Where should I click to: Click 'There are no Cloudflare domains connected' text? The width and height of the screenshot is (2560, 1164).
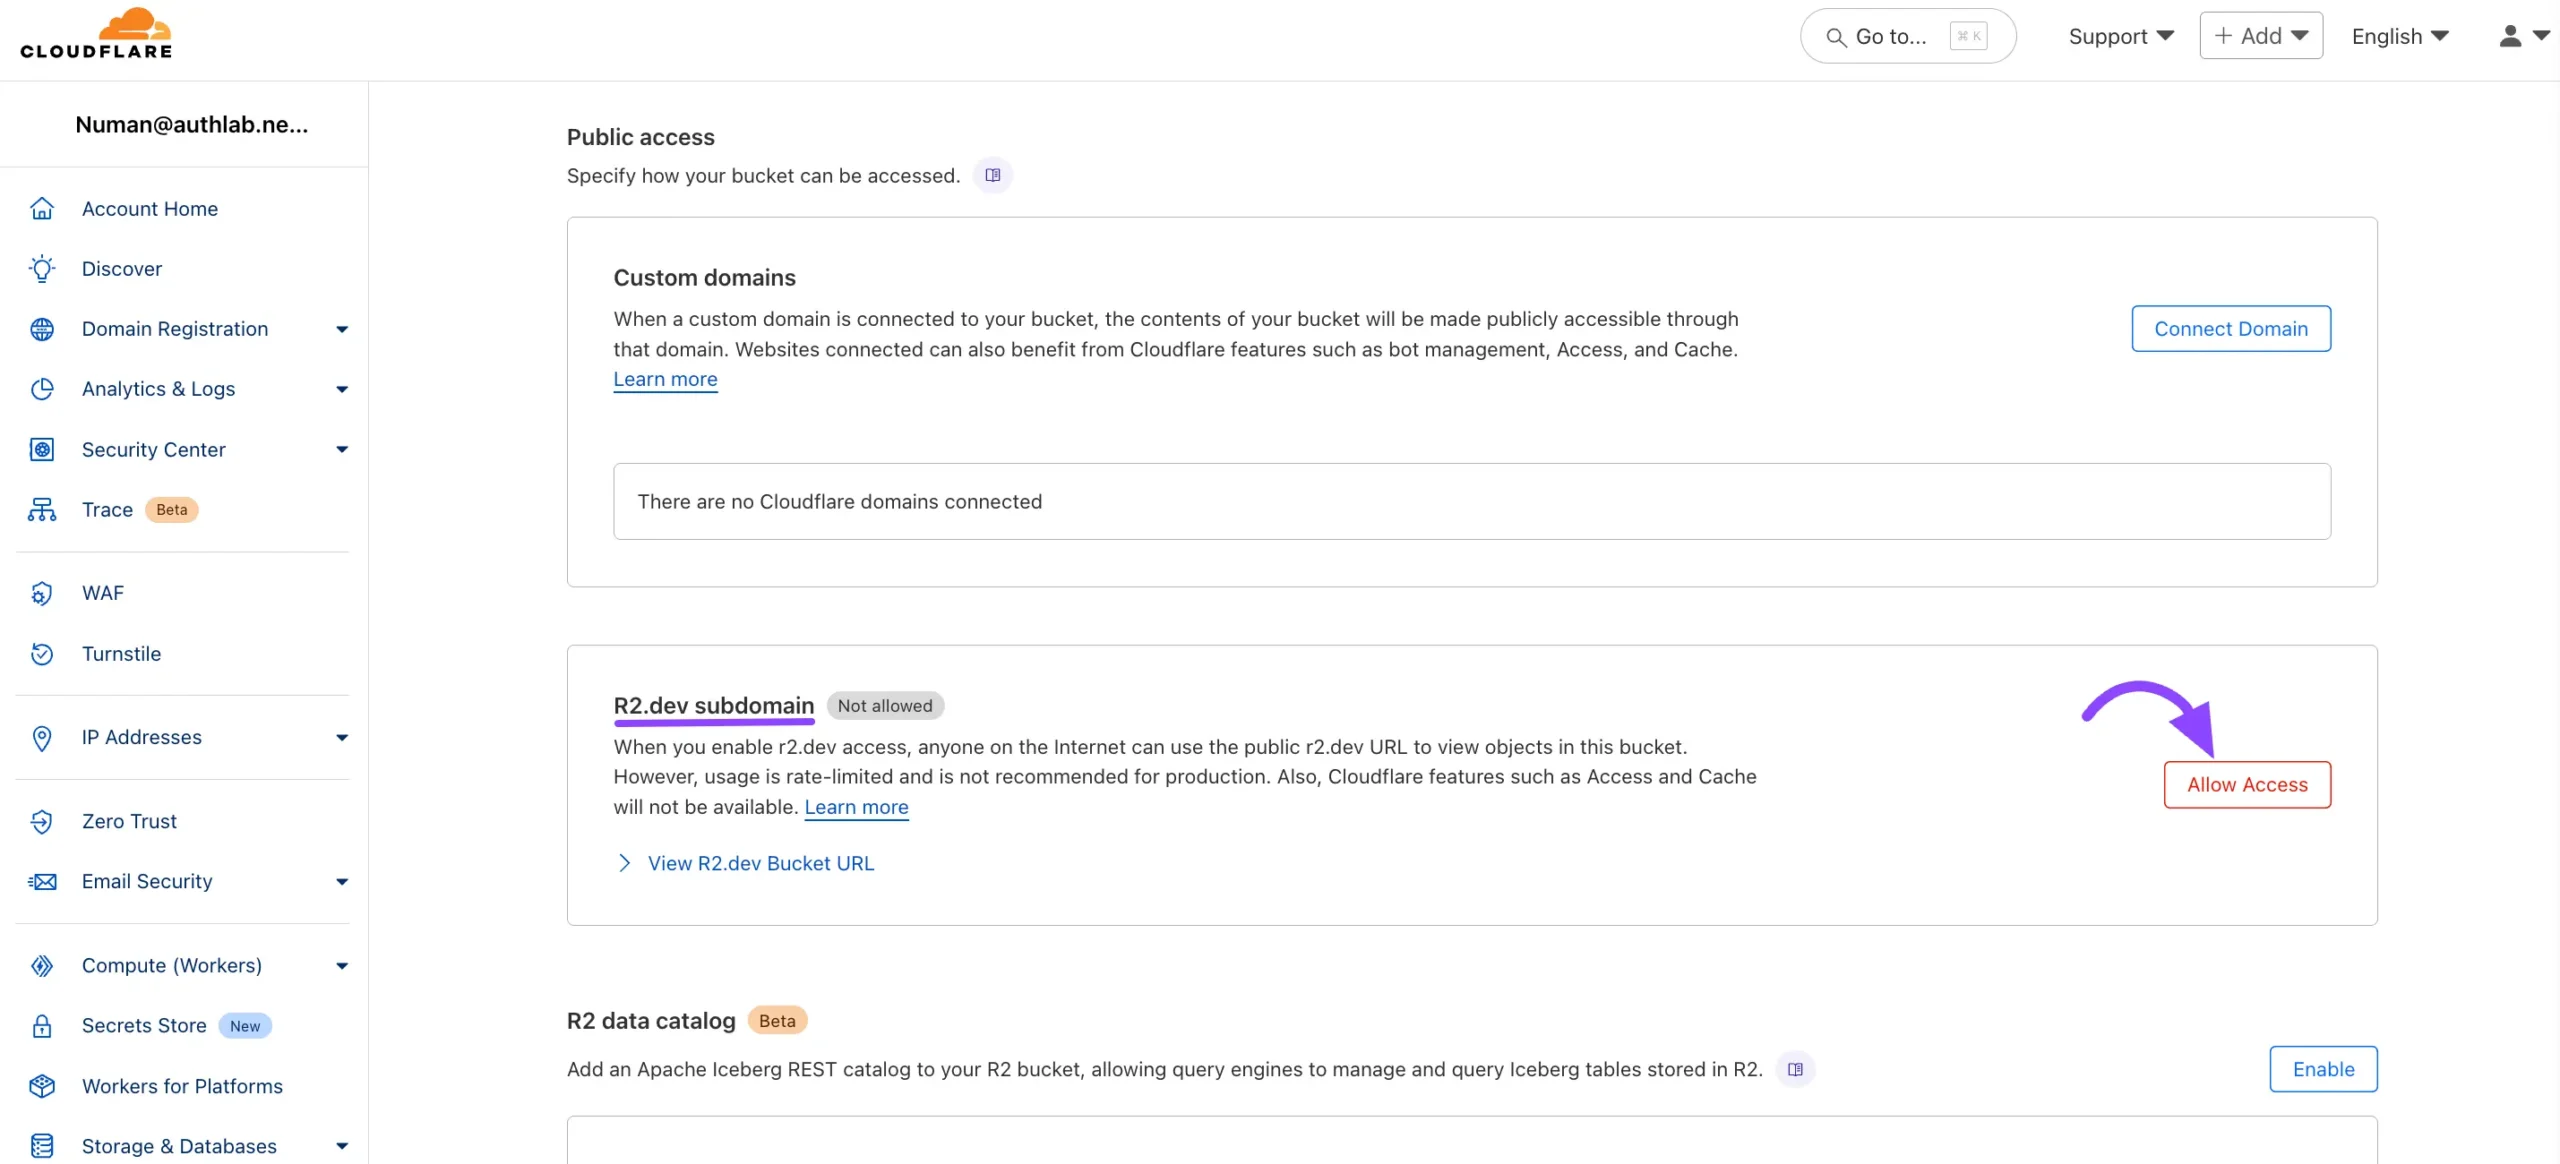tap(840, 501)
